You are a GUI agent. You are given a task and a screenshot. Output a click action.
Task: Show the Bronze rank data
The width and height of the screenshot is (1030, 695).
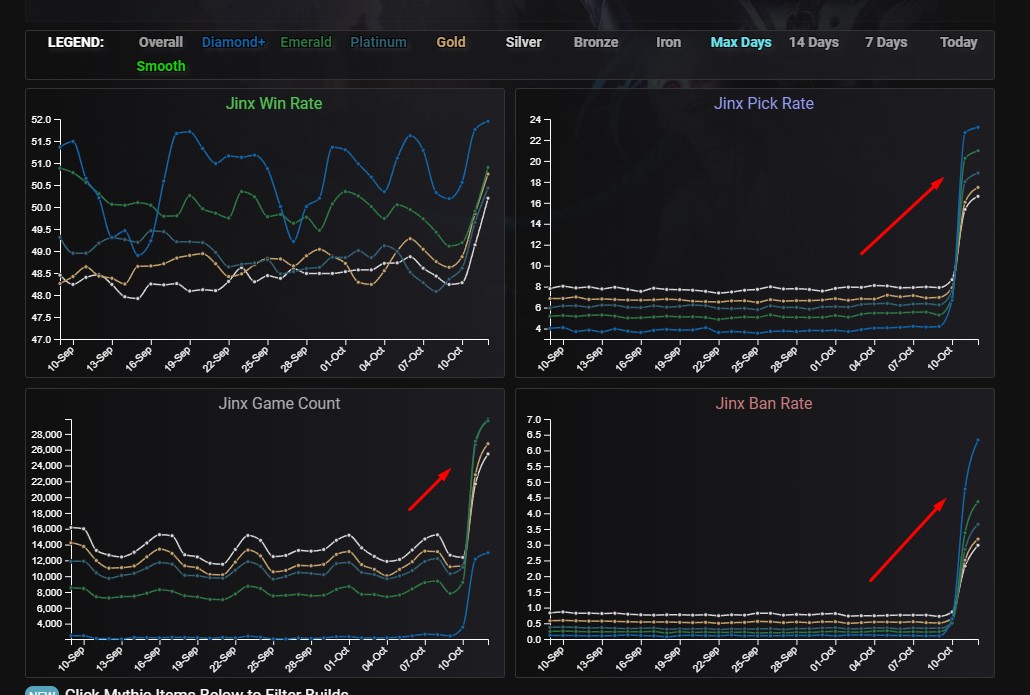click(595, 42)
